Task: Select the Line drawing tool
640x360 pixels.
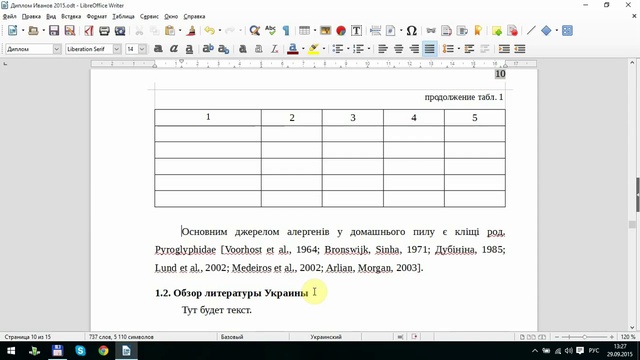Action: tap(531, 31)
